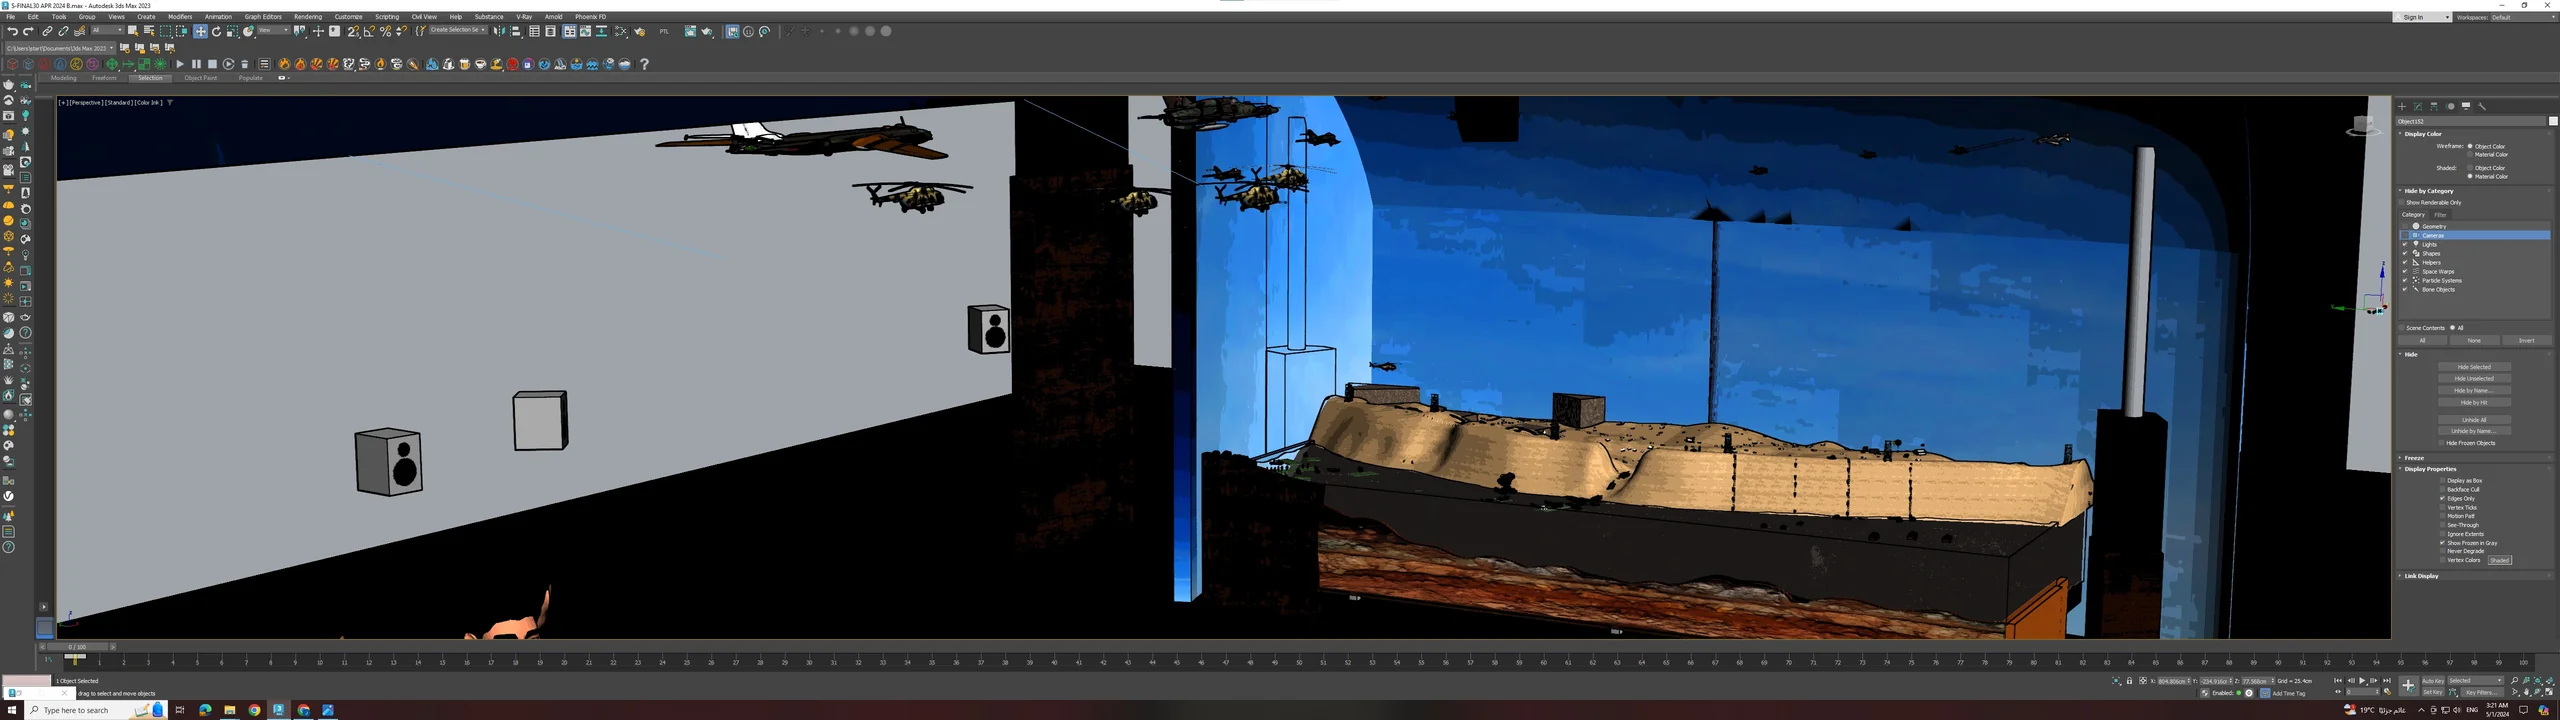Click the Zoom magnifier viewport control
Image resolution: width=2560 pixels, height=720 pixels.
[x=2514, y=681]
